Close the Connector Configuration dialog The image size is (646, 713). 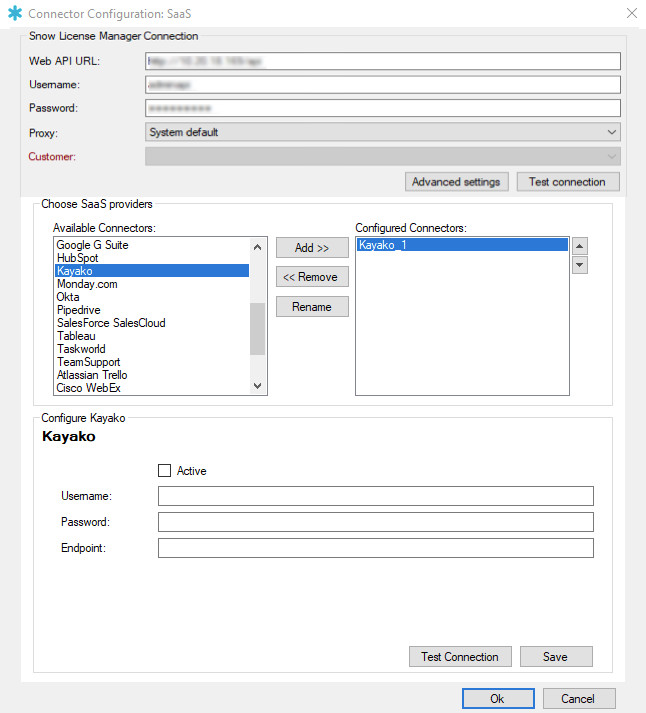(631, 13)
